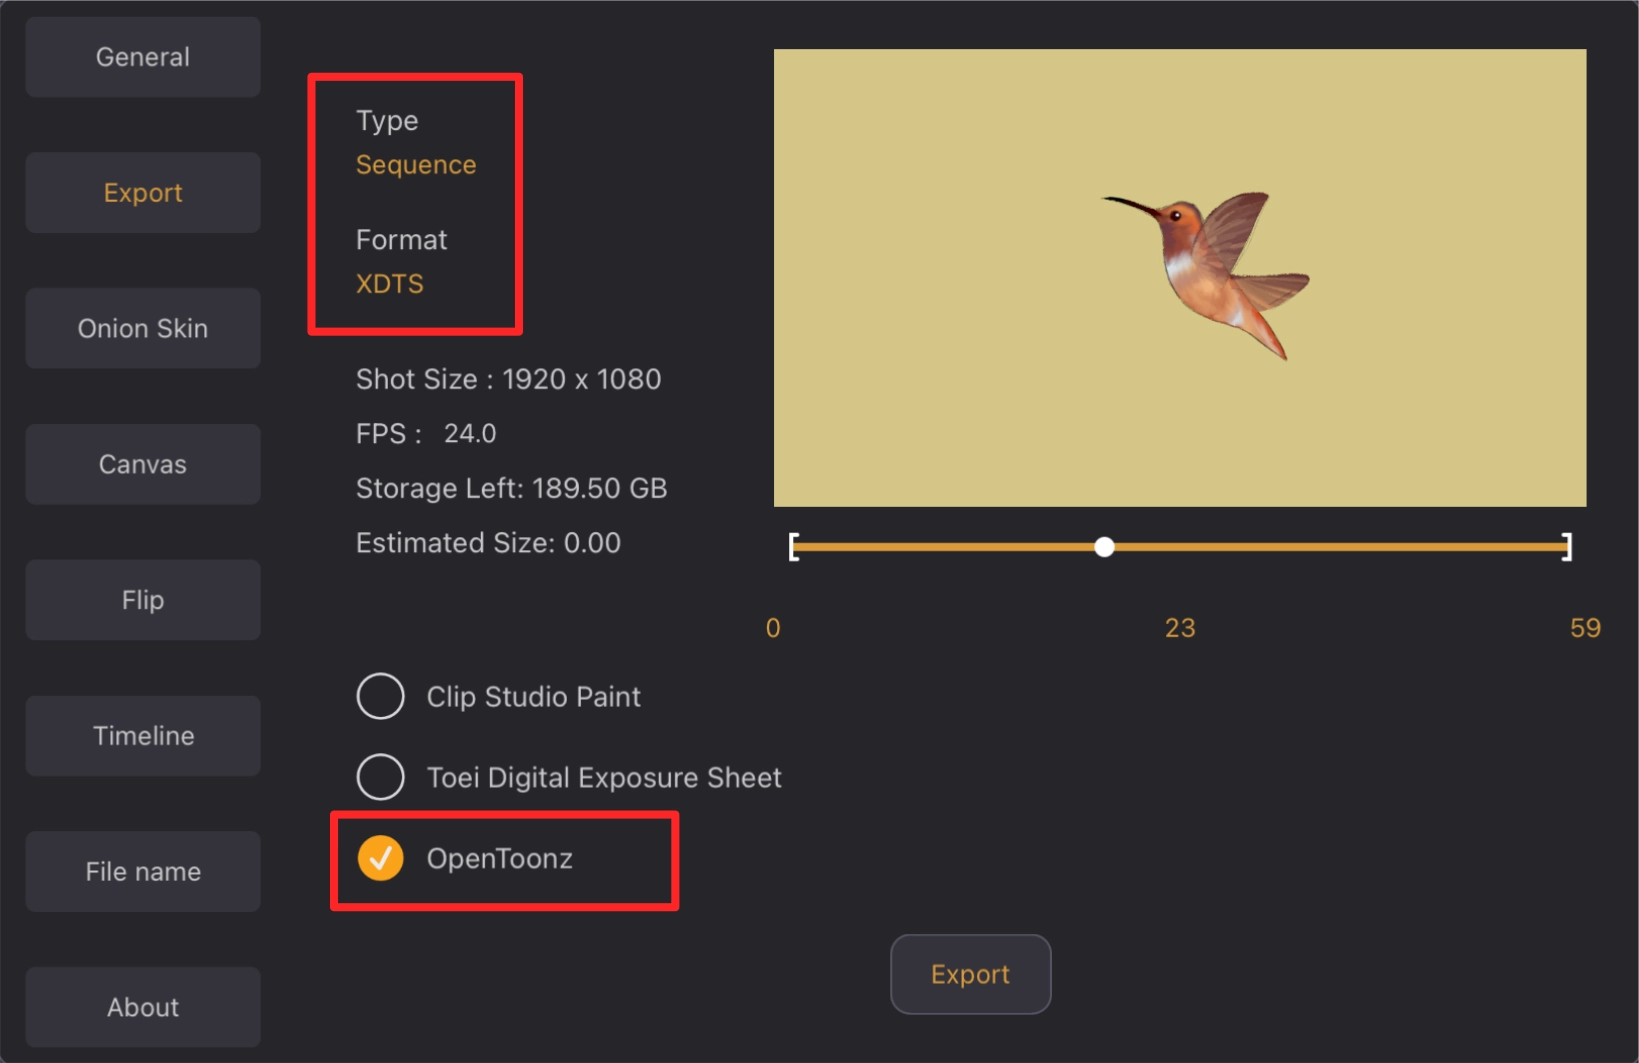Select the Clip Studio Paint radio option
This screenshot has height=1063, width=1639.
[x=381, y=696]
